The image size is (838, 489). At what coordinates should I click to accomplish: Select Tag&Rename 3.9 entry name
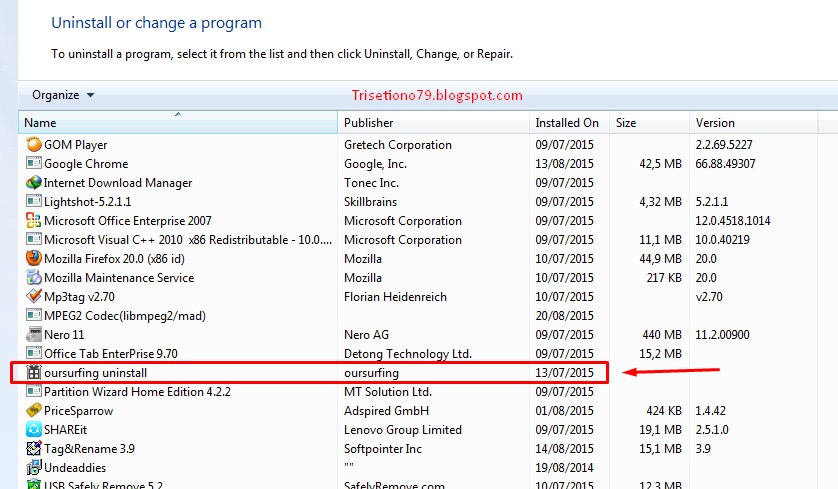click(x=89, y=449)
